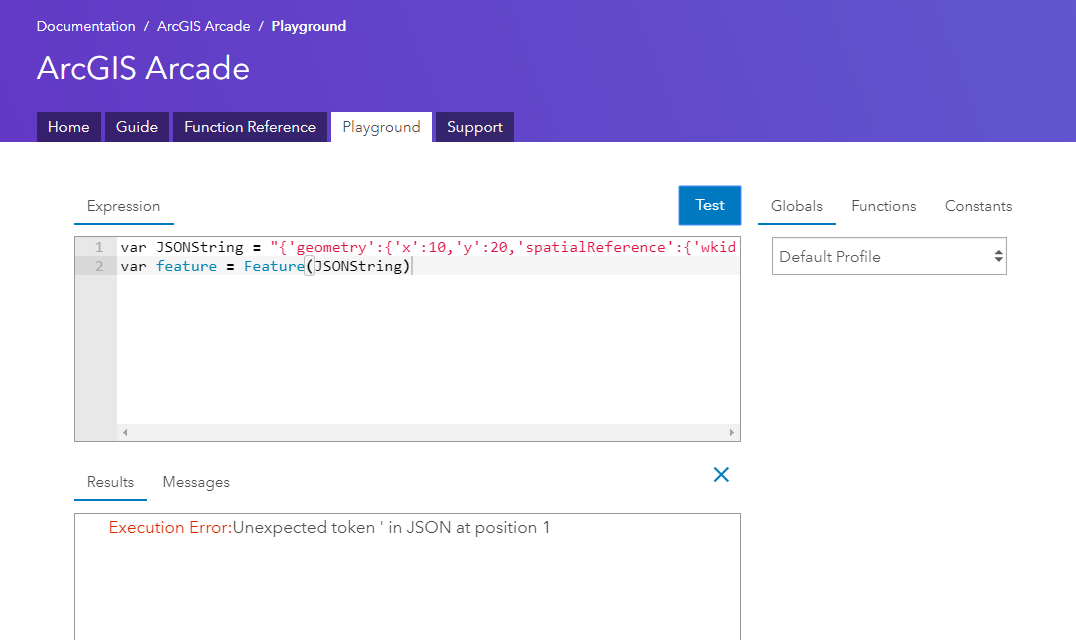
Task: Open the Guide tab
Action: (137, 127)
